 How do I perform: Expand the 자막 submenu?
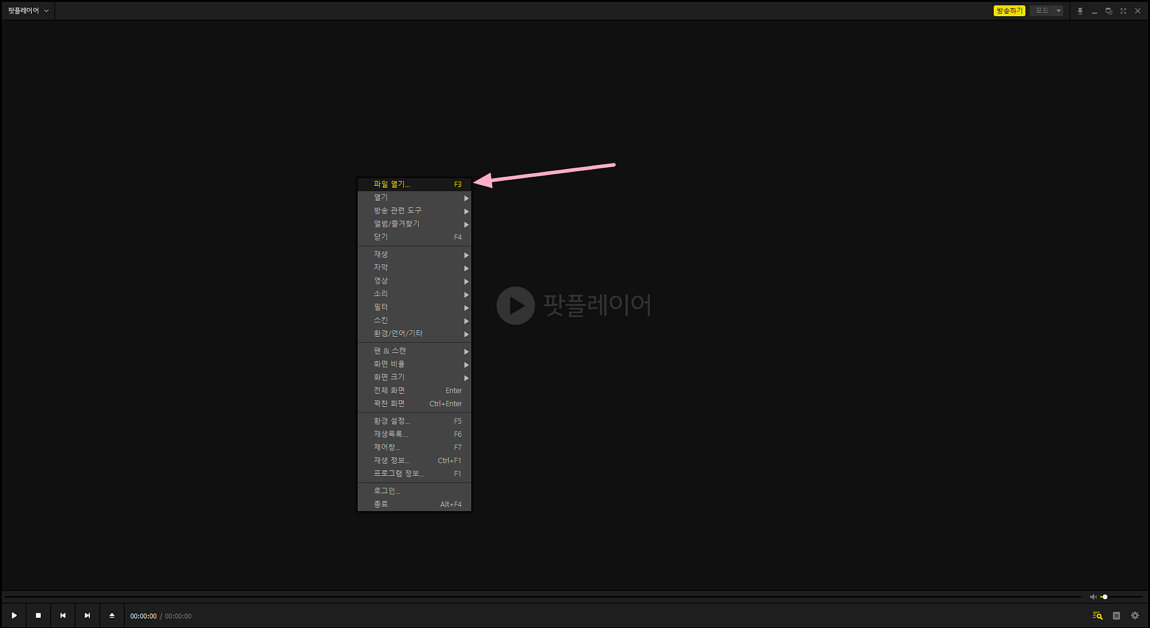(414, 268)
